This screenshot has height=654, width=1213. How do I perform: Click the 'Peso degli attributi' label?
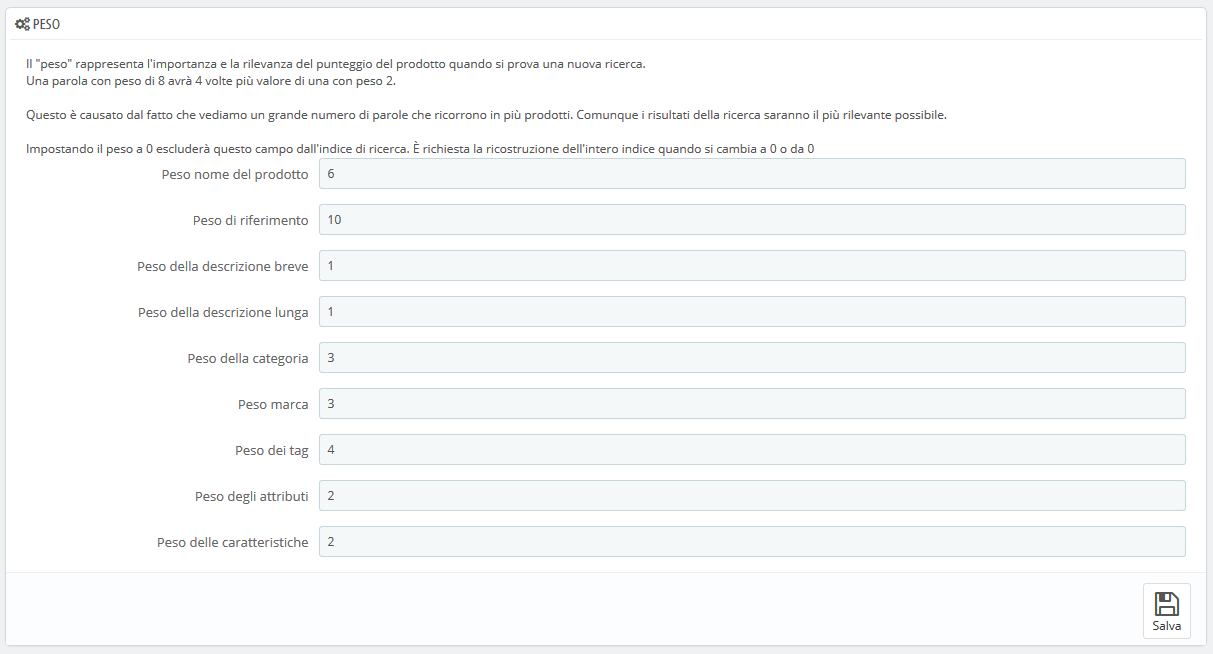pos(252,496)
